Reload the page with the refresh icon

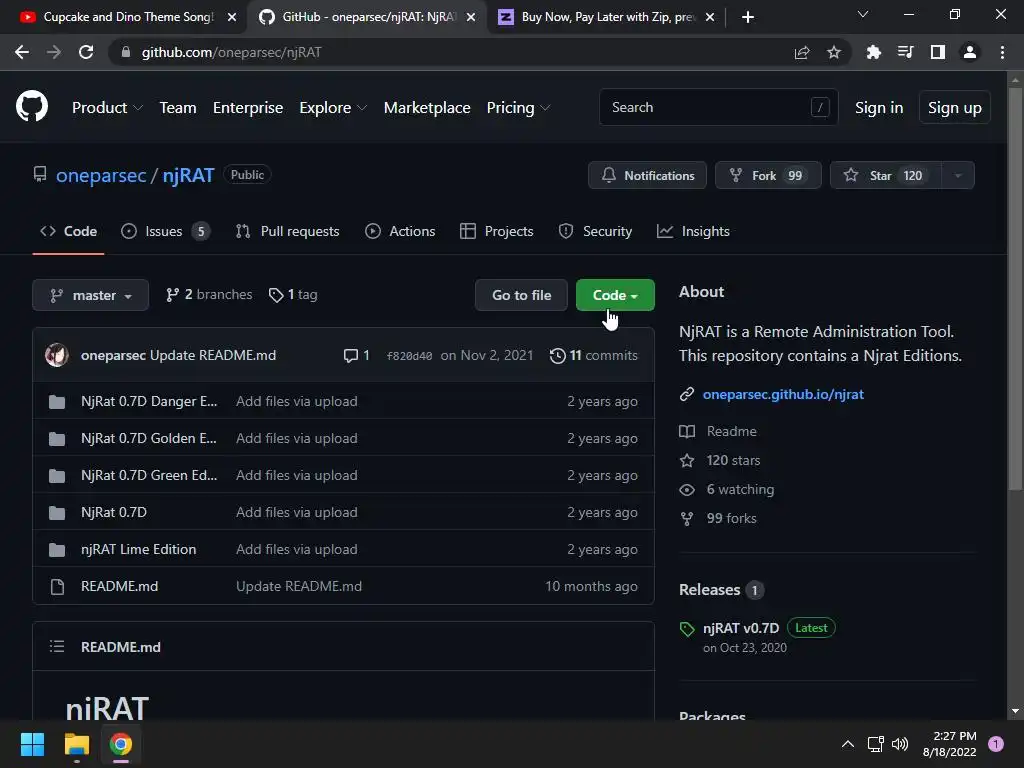(86, 52)
